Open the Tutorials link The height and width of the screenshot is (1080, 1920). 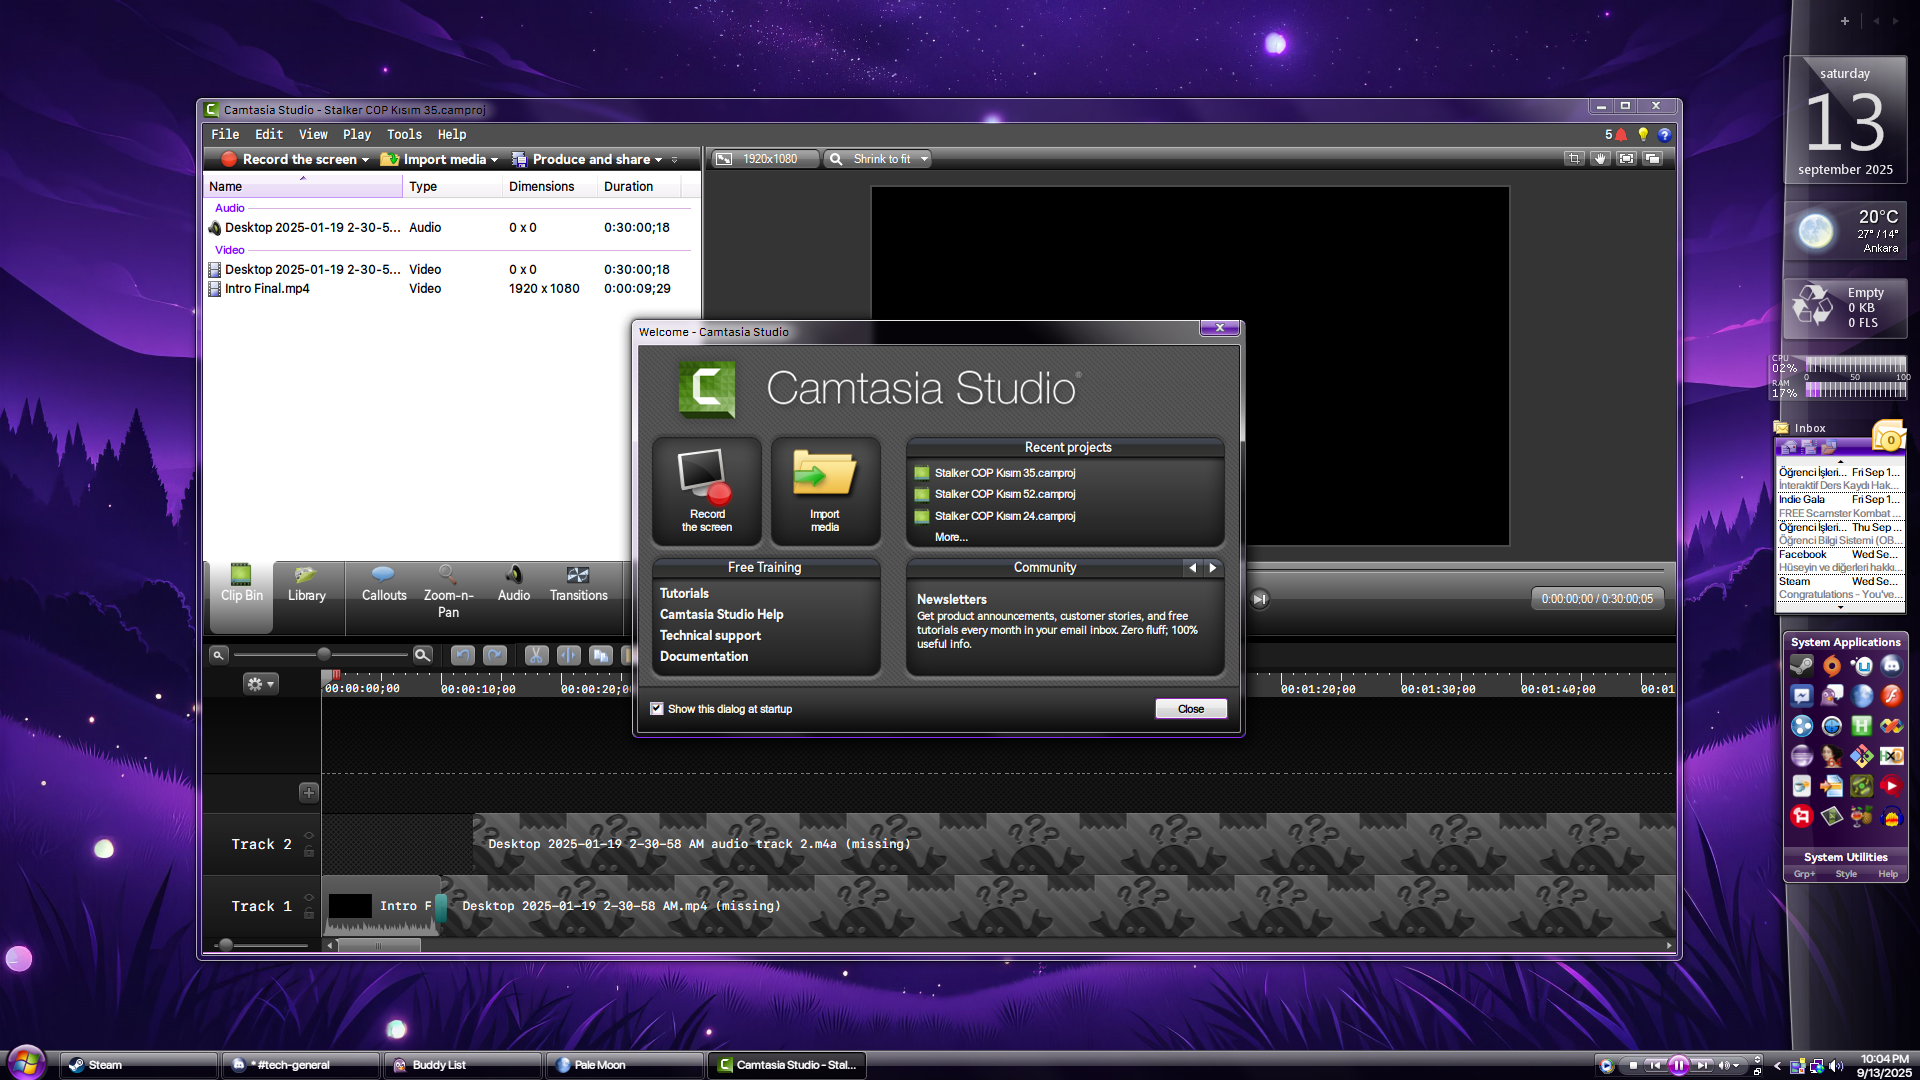click(x=684, y=593)
